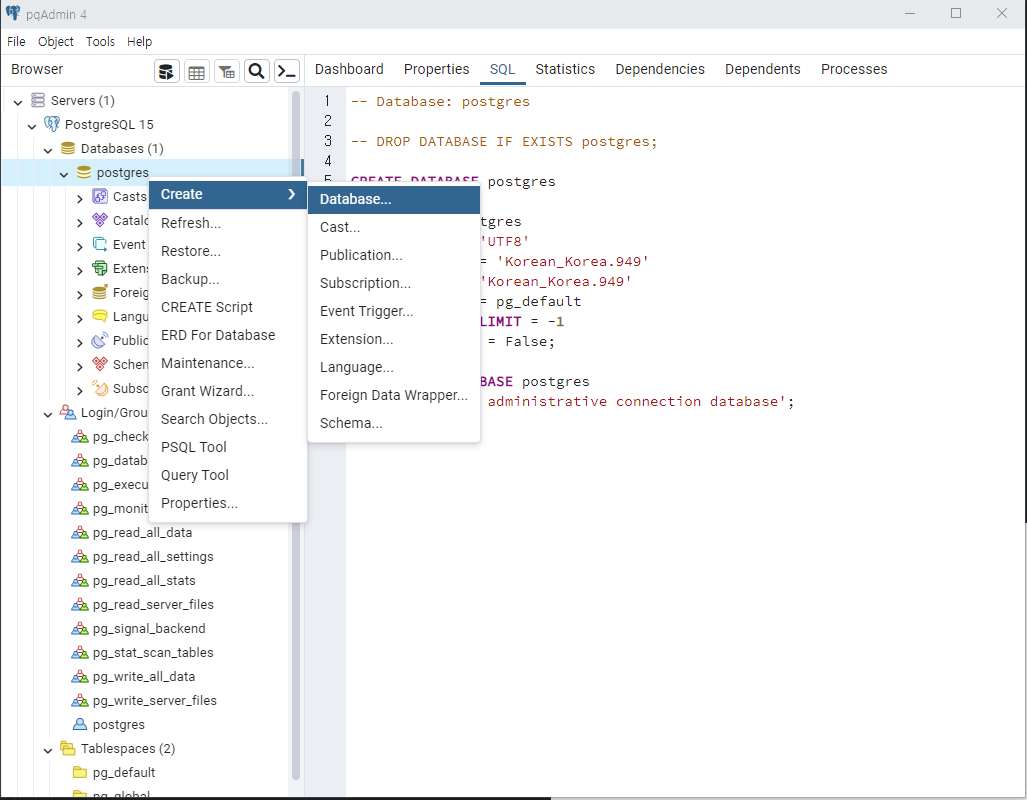Click the Publications node icon

100,340
